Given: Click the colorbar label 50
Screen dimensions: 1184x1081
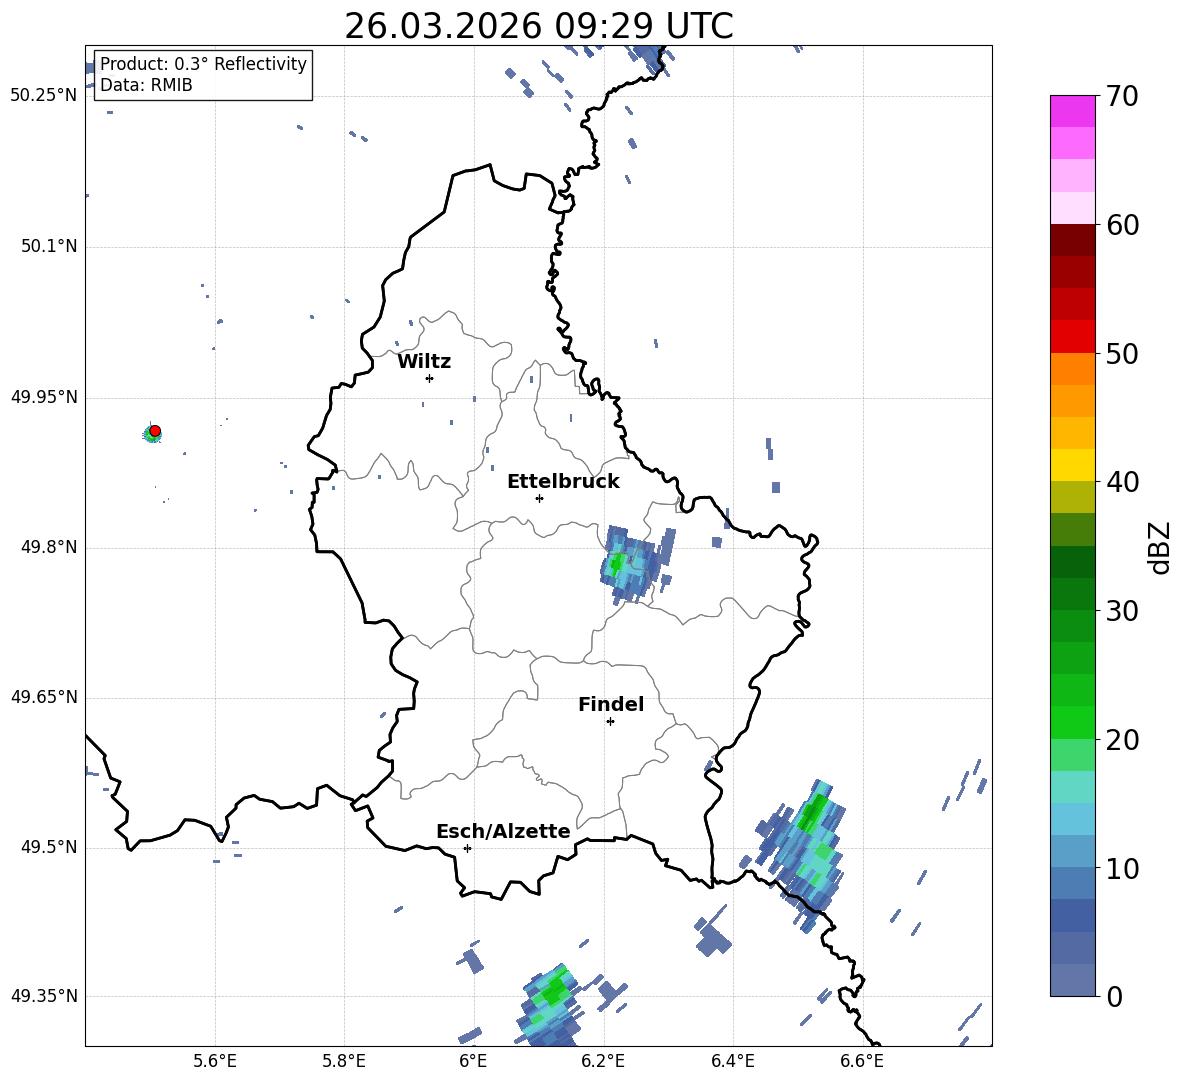Looking at the screenshot, I should (x=1122, y=354).
